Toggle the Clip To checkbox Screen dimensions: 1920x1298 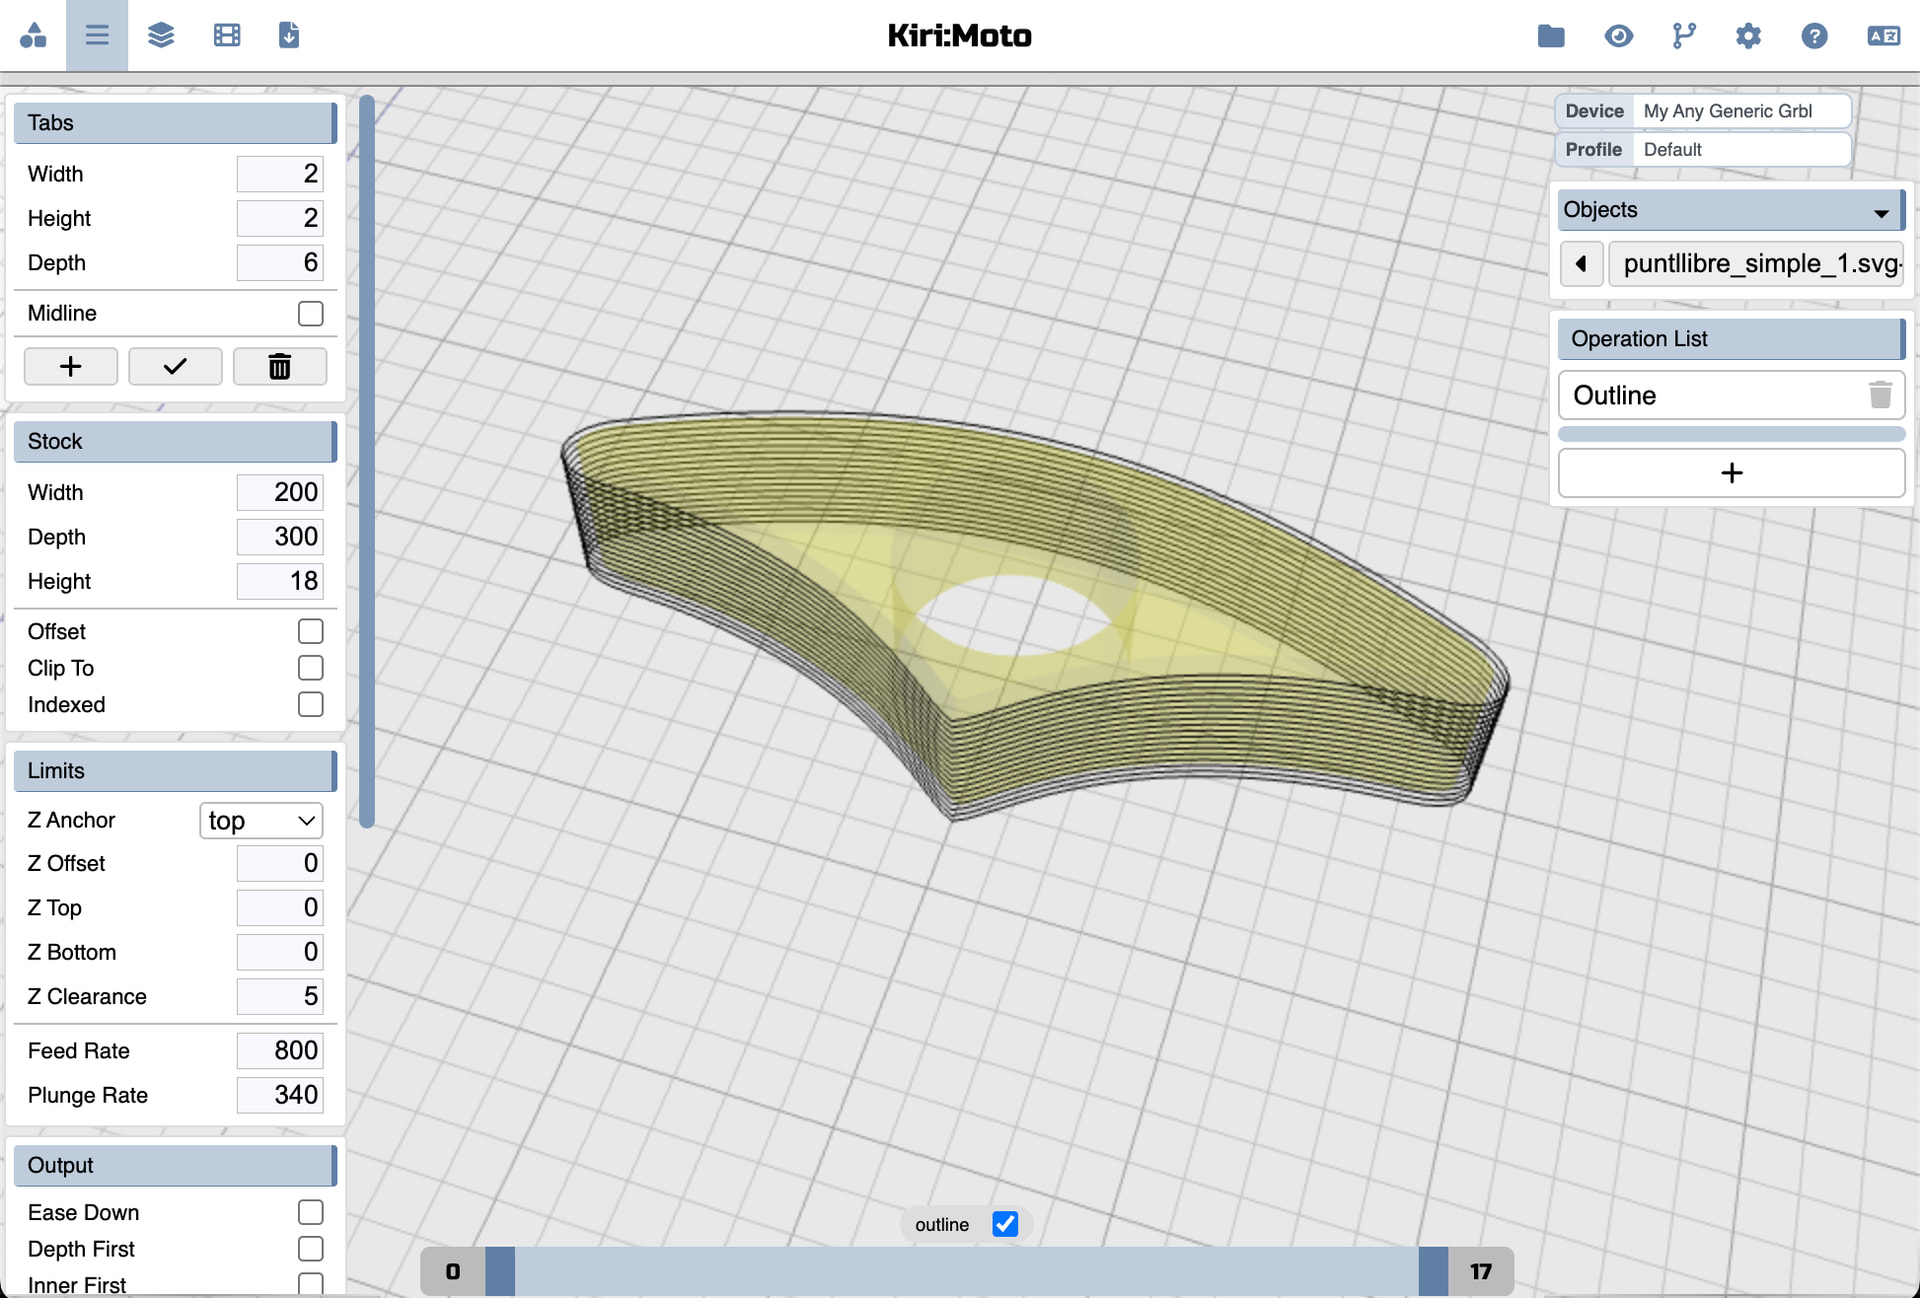tap(310, 668)
